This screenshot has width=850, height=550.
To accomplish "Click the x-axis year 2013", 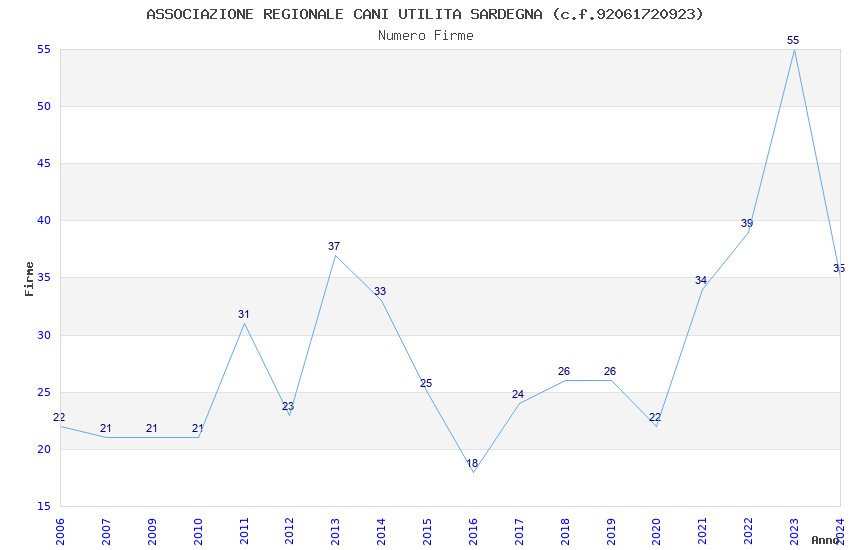I will (335, 531).
